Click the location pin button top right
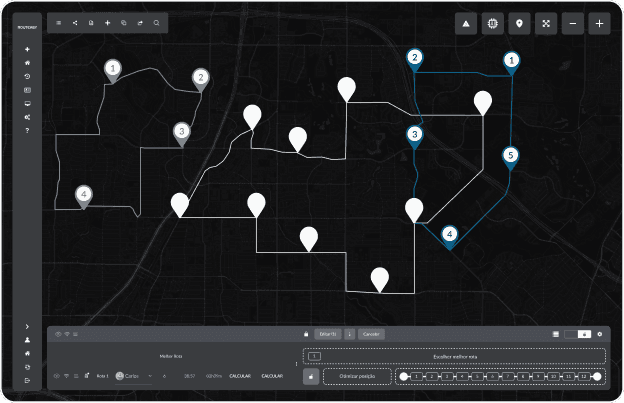This screenshot has width=624, height=403. (519, 23)
